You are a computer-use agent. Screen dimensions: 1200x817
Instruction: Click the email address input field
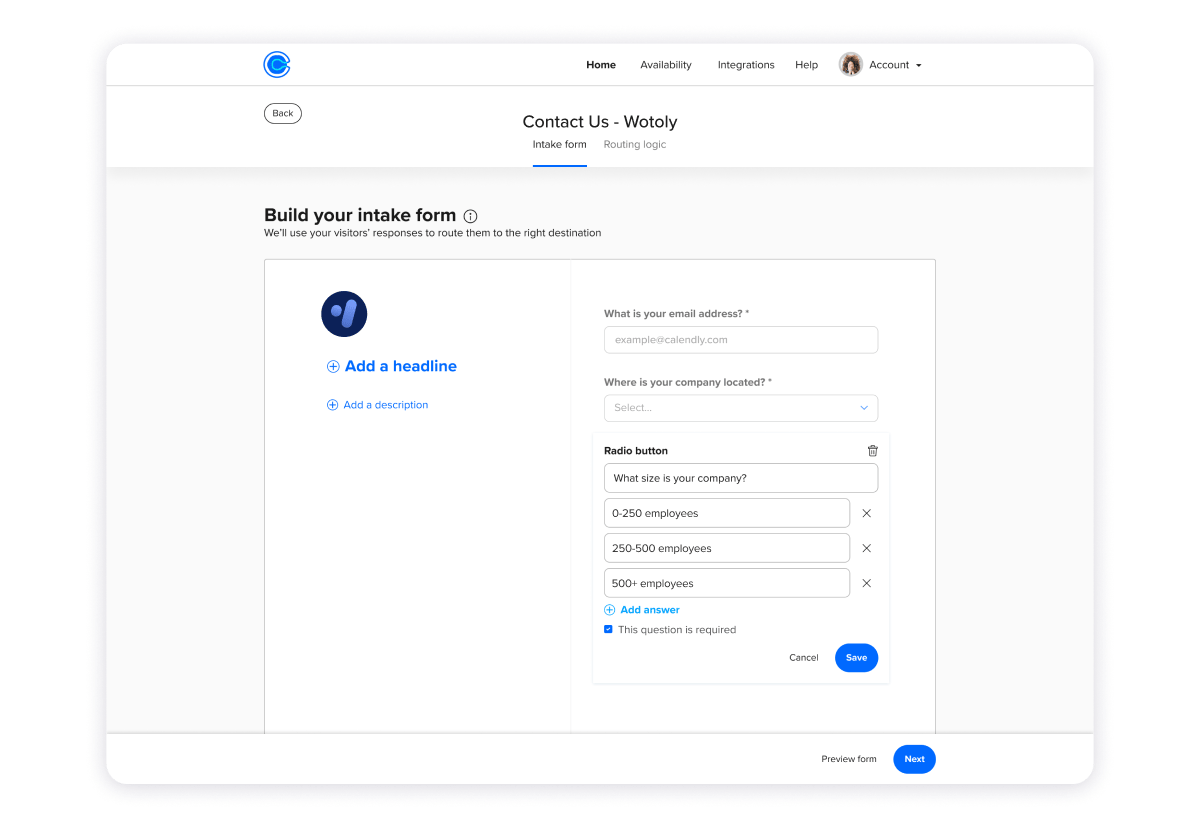741,340
